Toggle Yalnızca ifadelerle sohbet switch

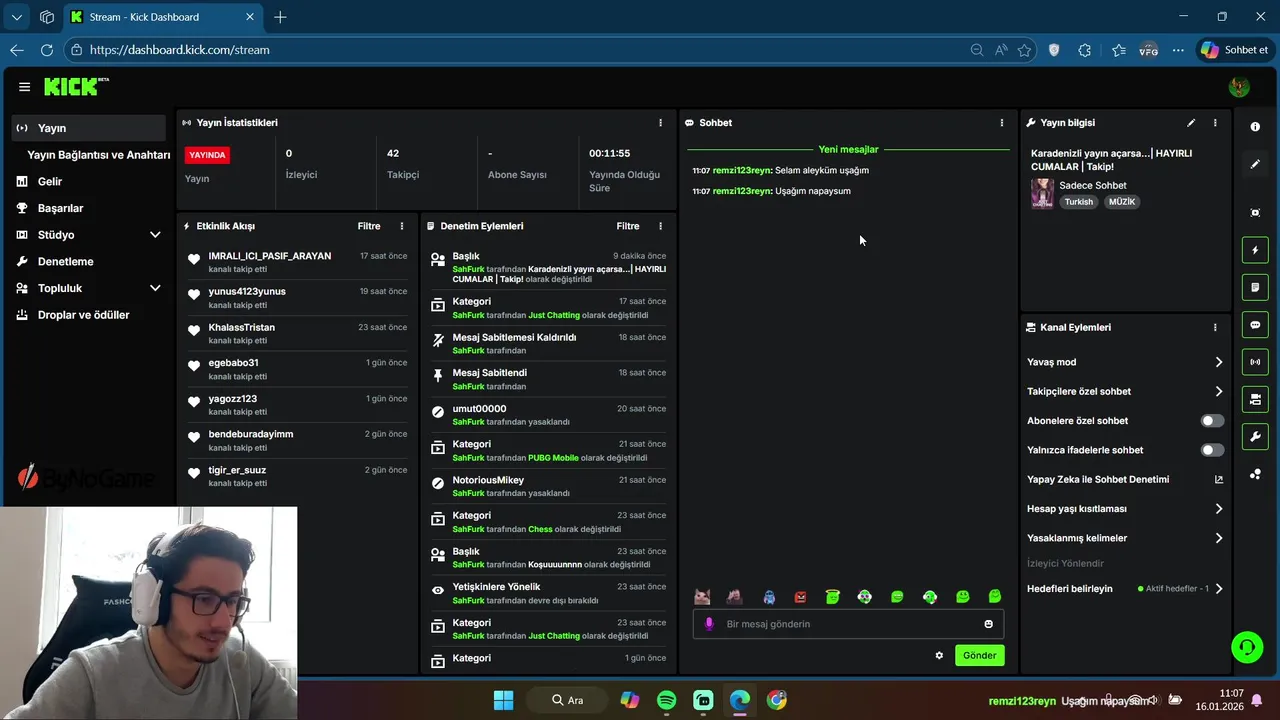[x=1212, y=450]
